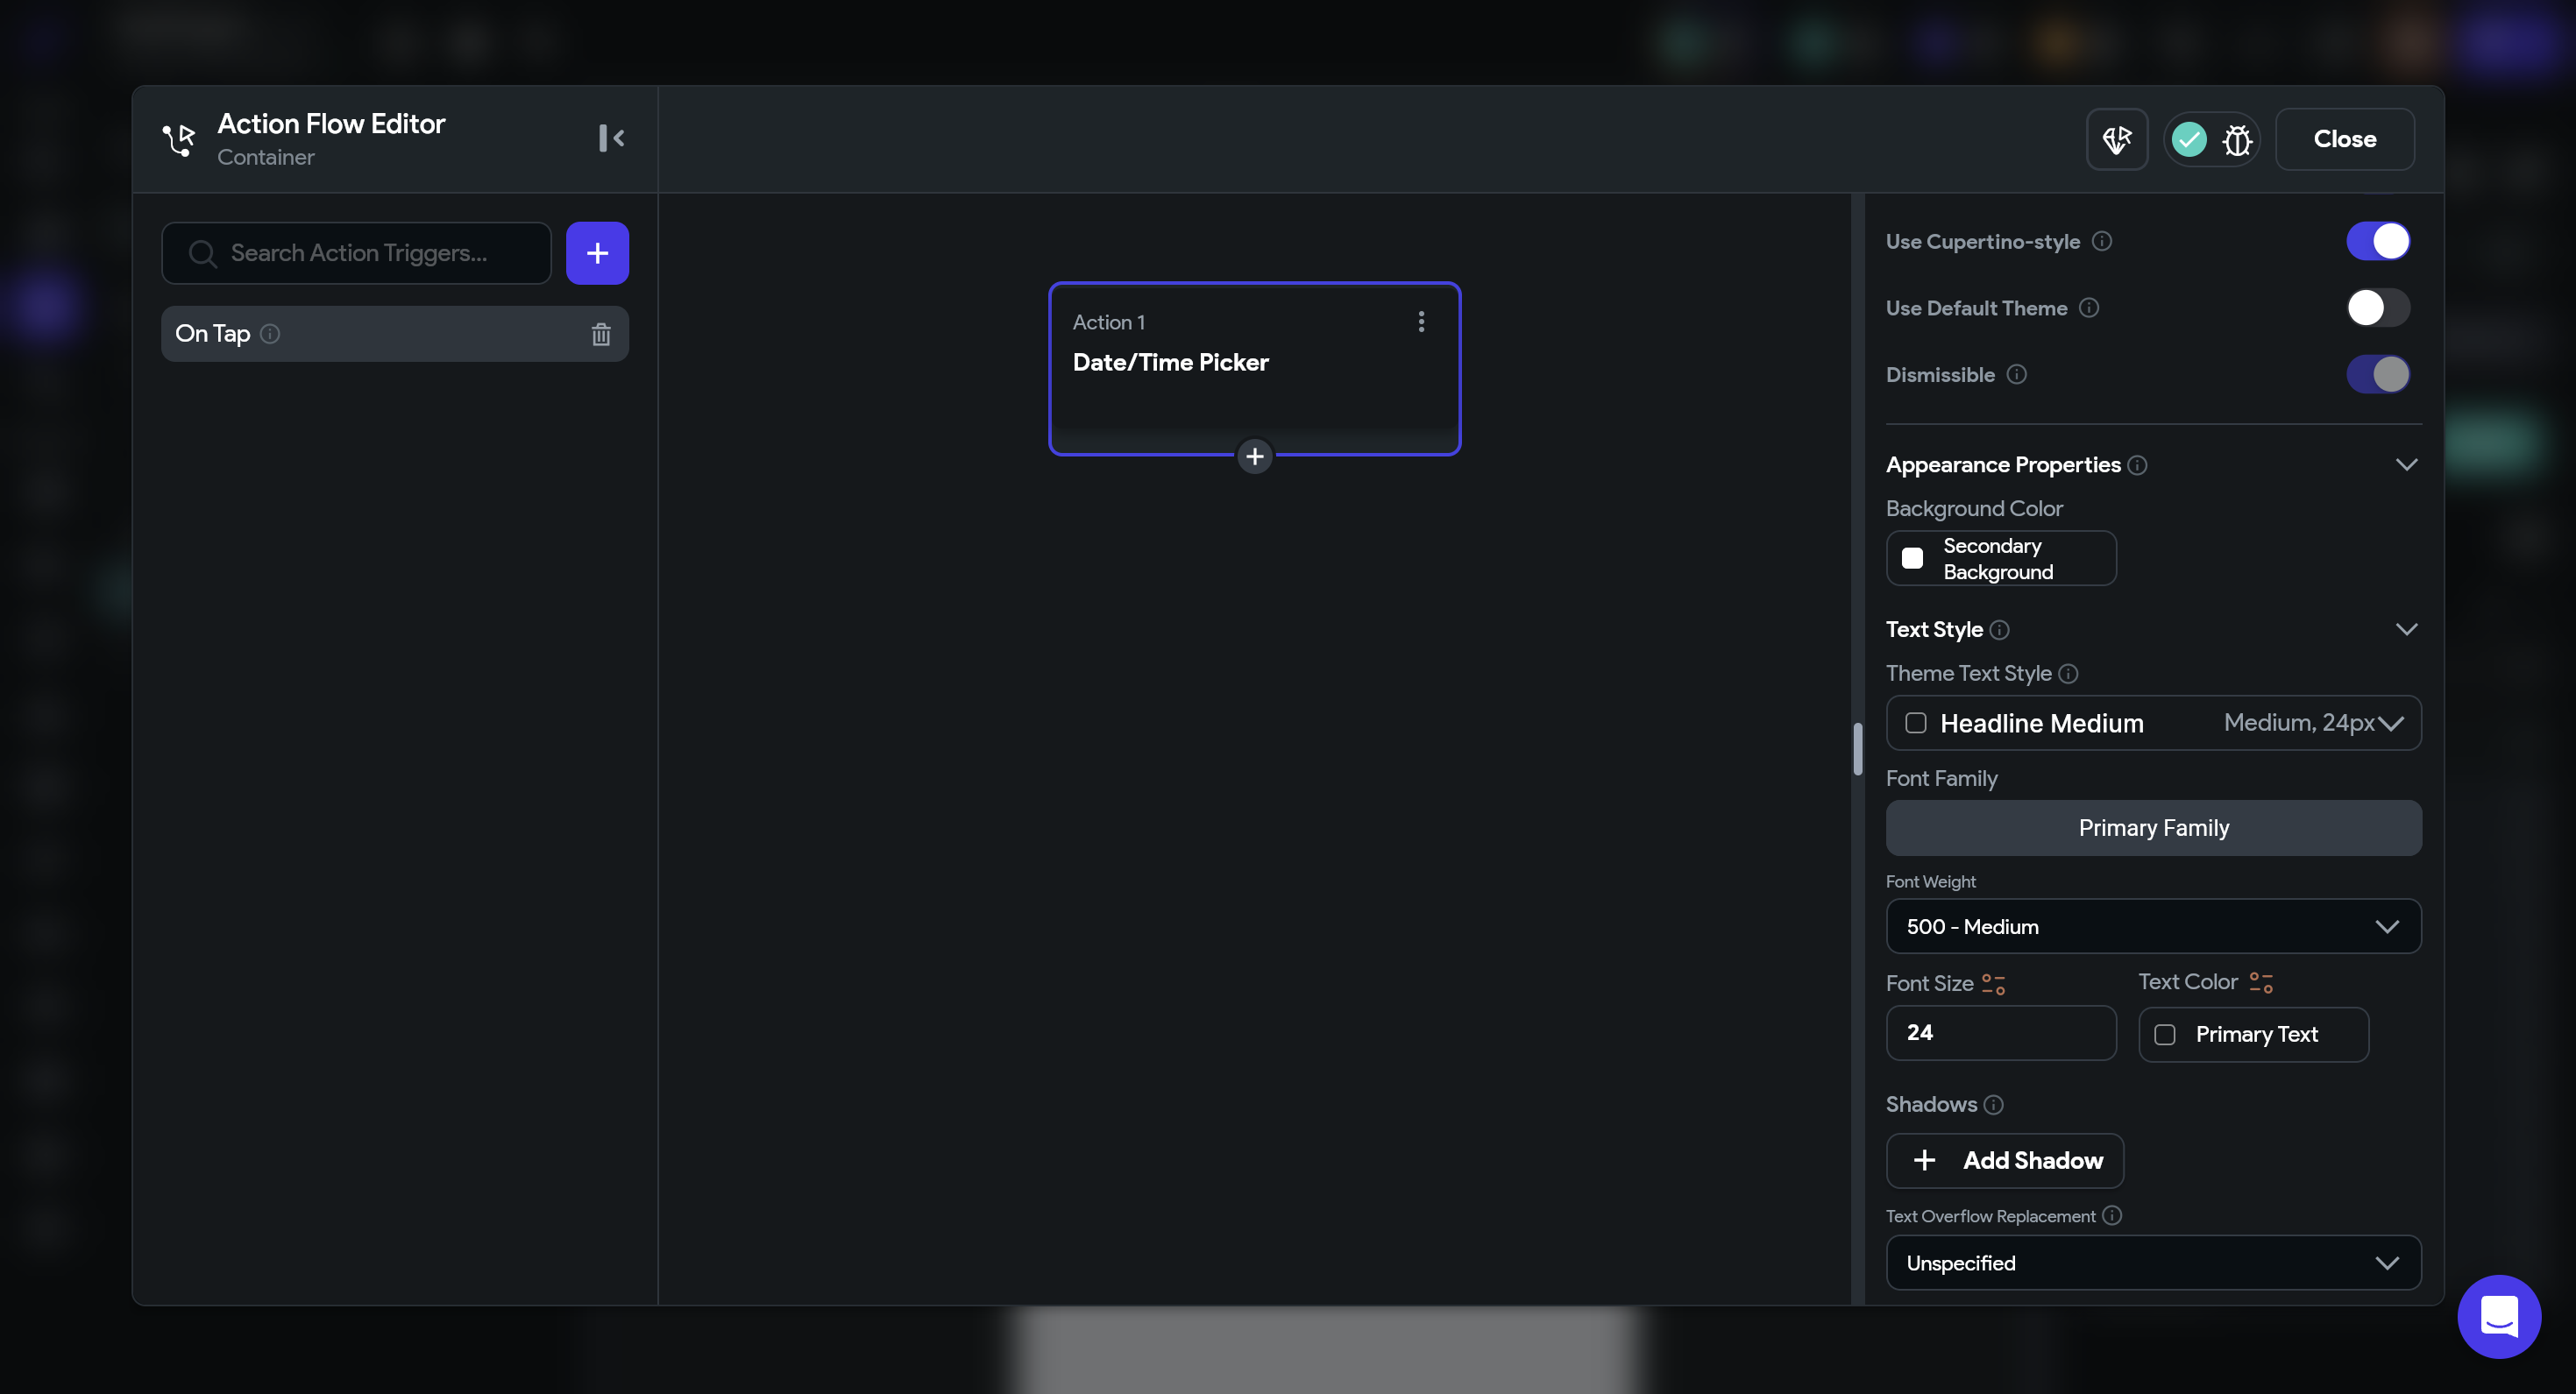Open the chat support bubble
The height and width of the screenshot is (1394, 2576).
point(2498,1316)
